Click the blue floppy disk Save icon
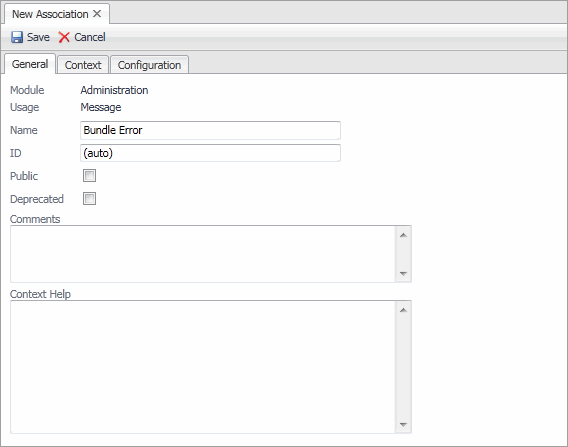The image size is (568, 447). point(17,37)
